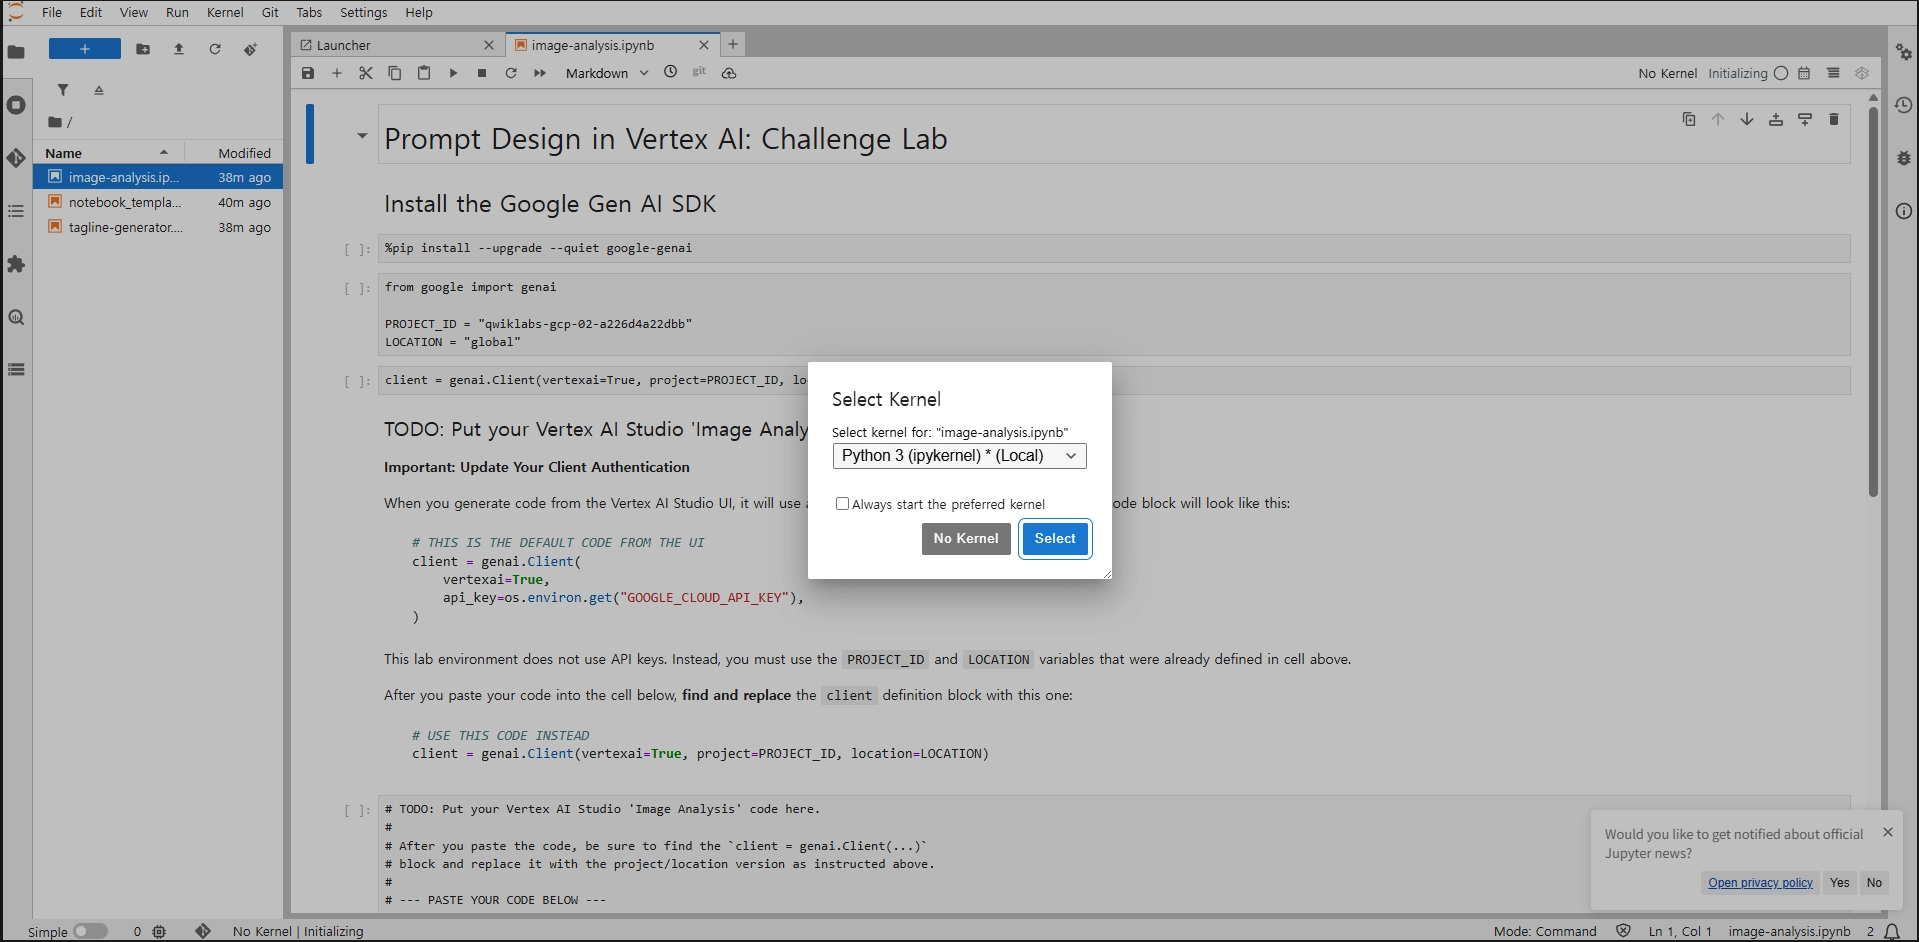Screen dimensions: 1919x942
Task: Move the selected cell down
Action: point(1747,119)
